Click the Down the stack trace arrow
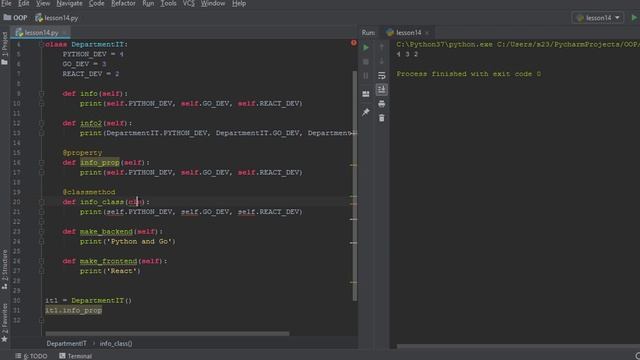 382,61
